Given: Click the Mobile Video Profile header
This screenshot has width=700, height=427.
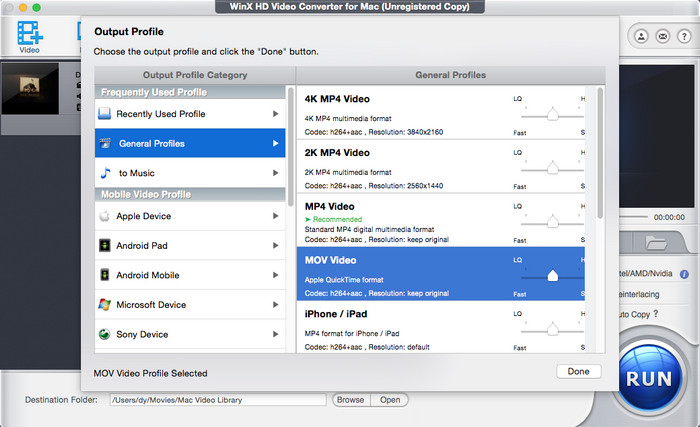Looking at the screenshot, I should (x=190, y=194).
